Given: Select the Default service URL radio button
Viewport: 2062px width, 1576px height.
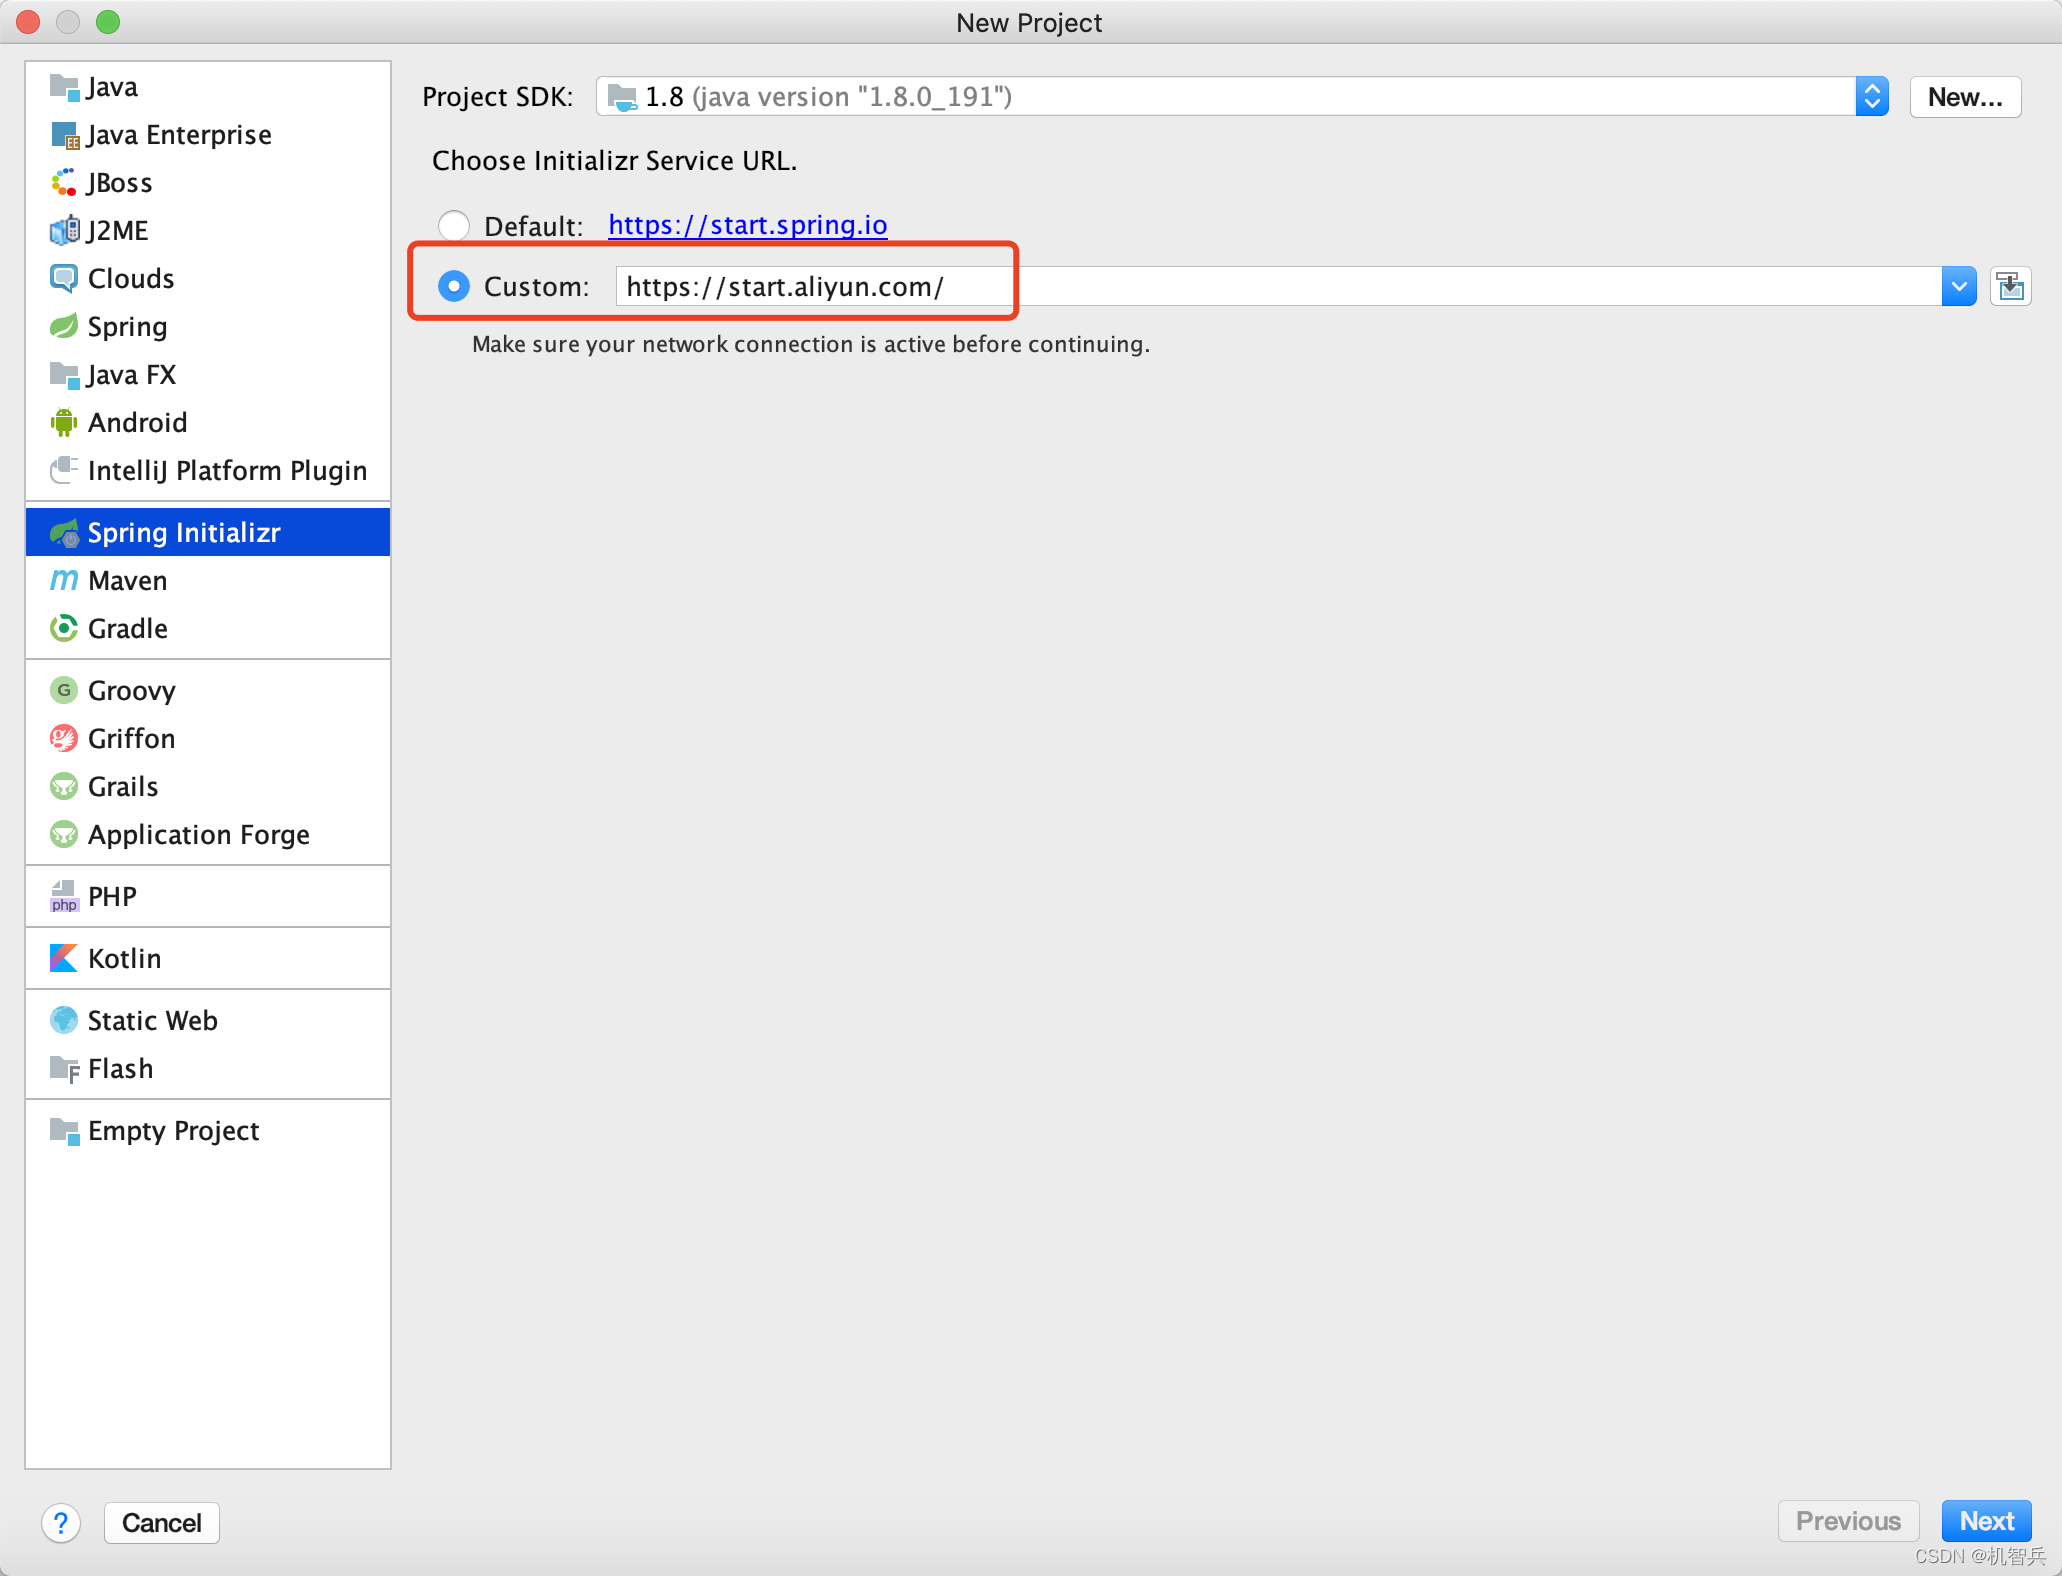Looking at the screenshot, I should pos(454,226).
